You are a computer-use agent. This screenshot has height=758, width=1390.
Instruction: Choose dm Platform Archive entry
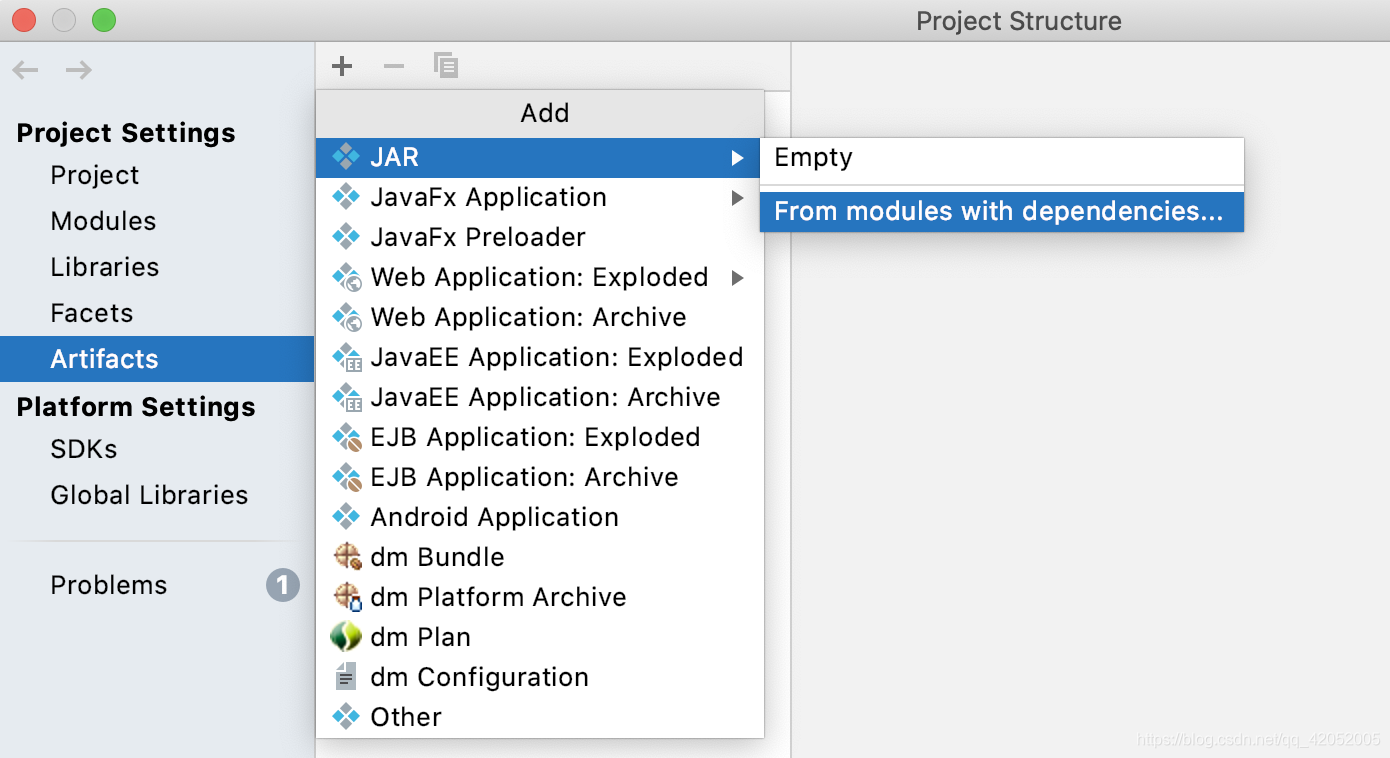point(540,598)
